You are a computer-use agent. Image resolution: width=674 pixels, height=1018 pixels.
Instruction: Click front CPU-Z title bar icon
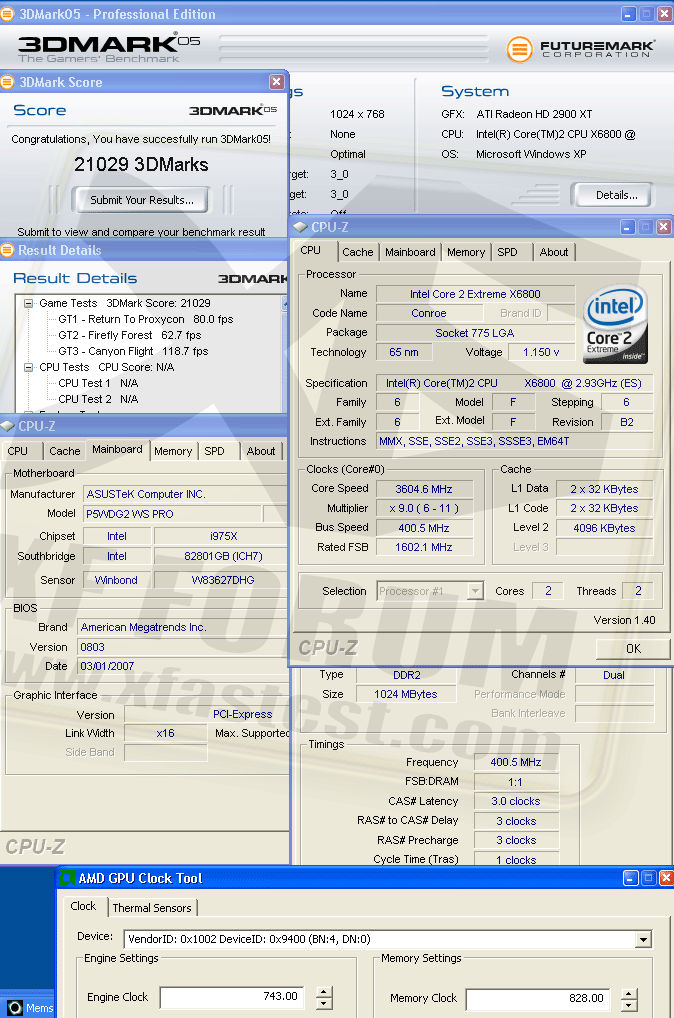(x=301, y=227)
